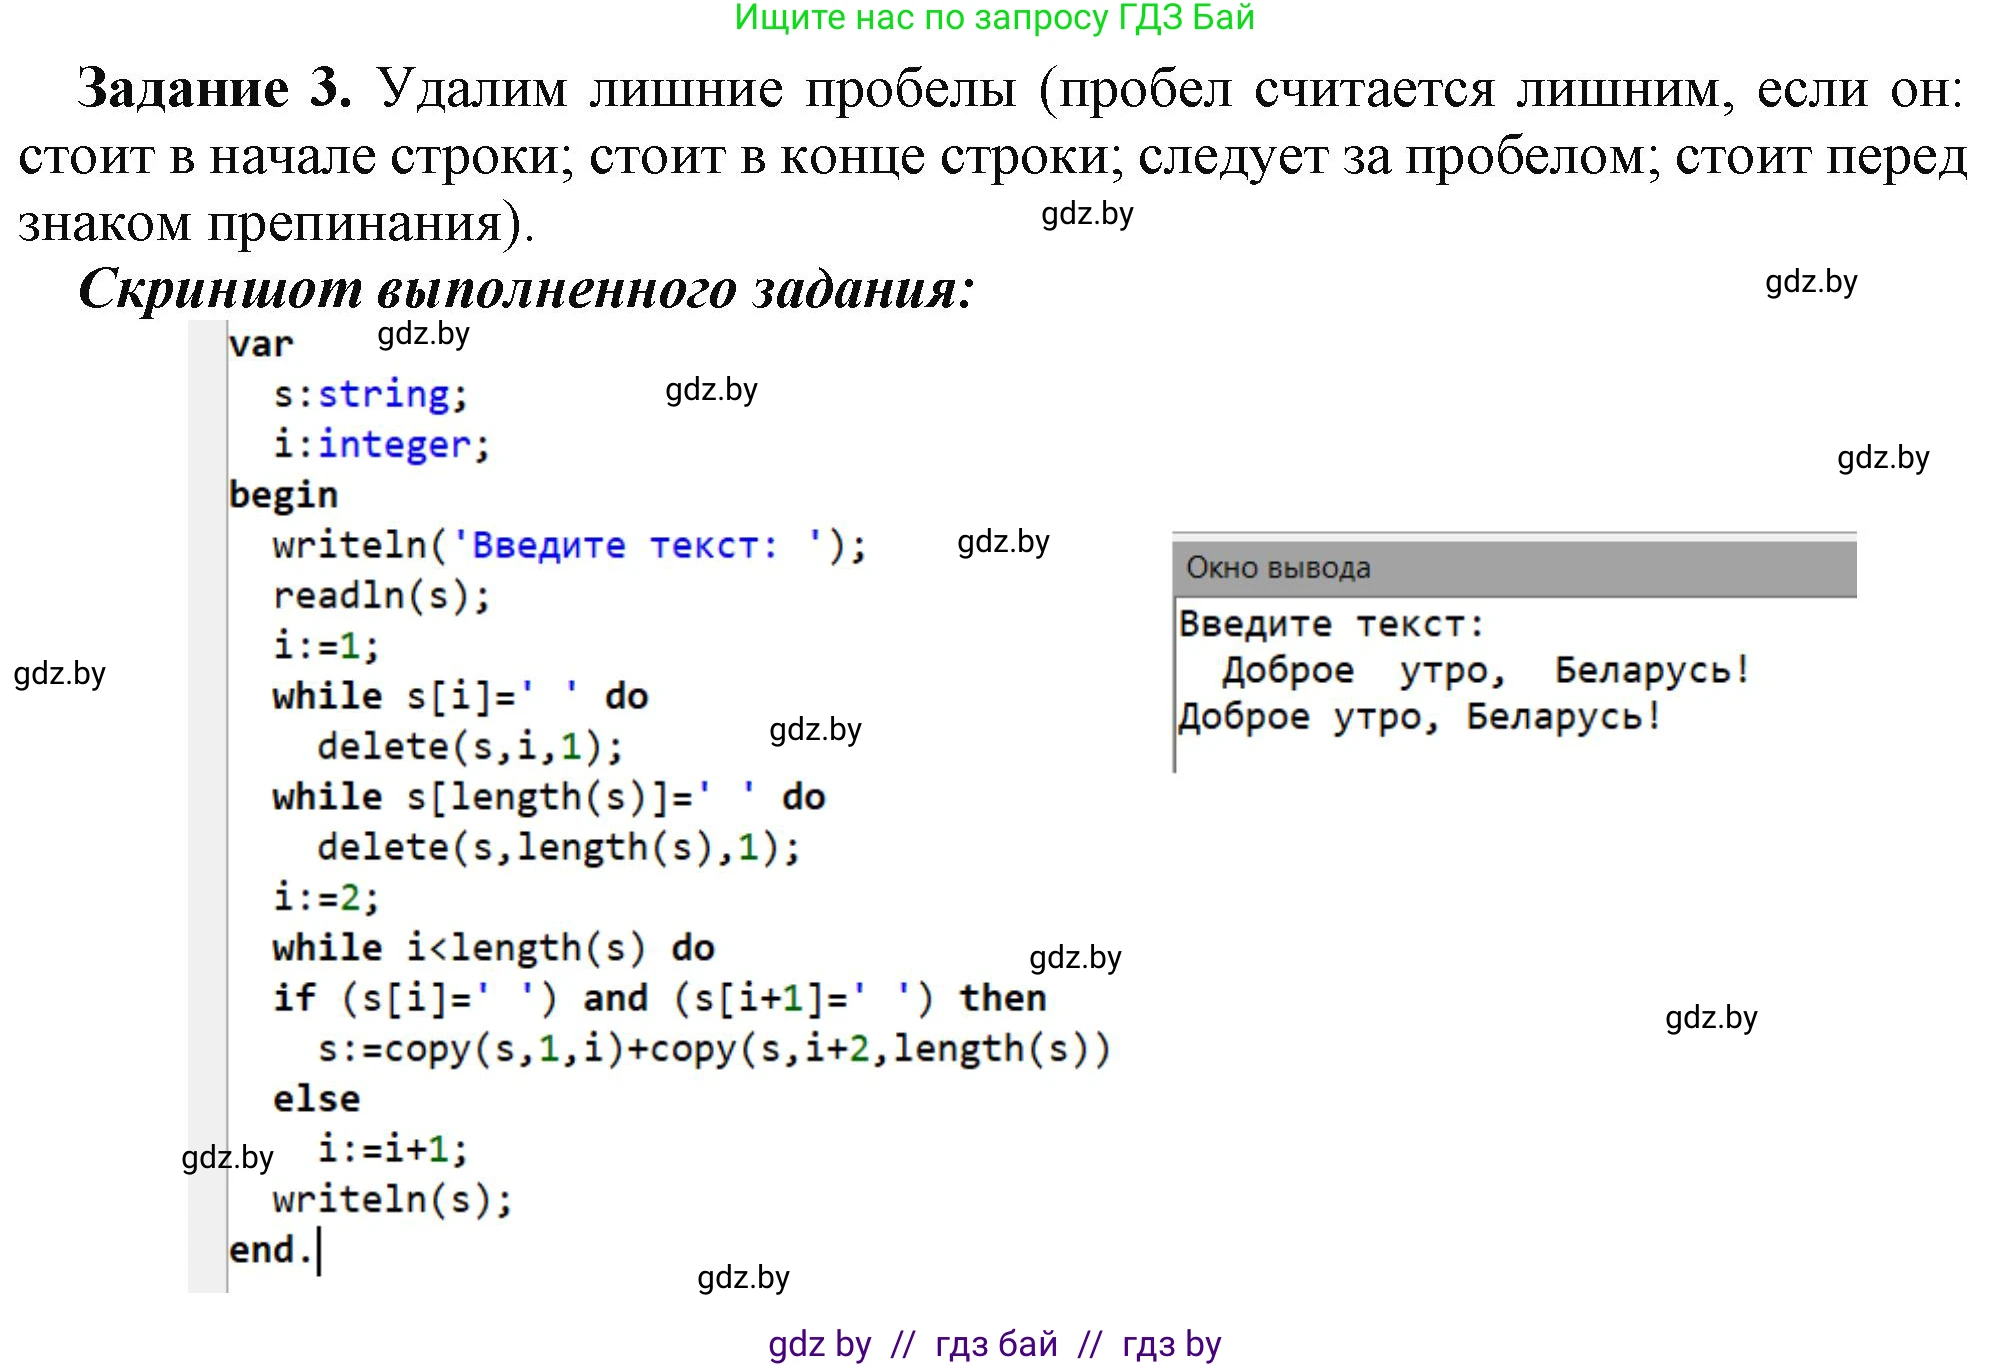Click the result 'Доброе утро, Беларусь!' without extra spaces
1992x1367 pixels.
click(x=1420, y=717)
